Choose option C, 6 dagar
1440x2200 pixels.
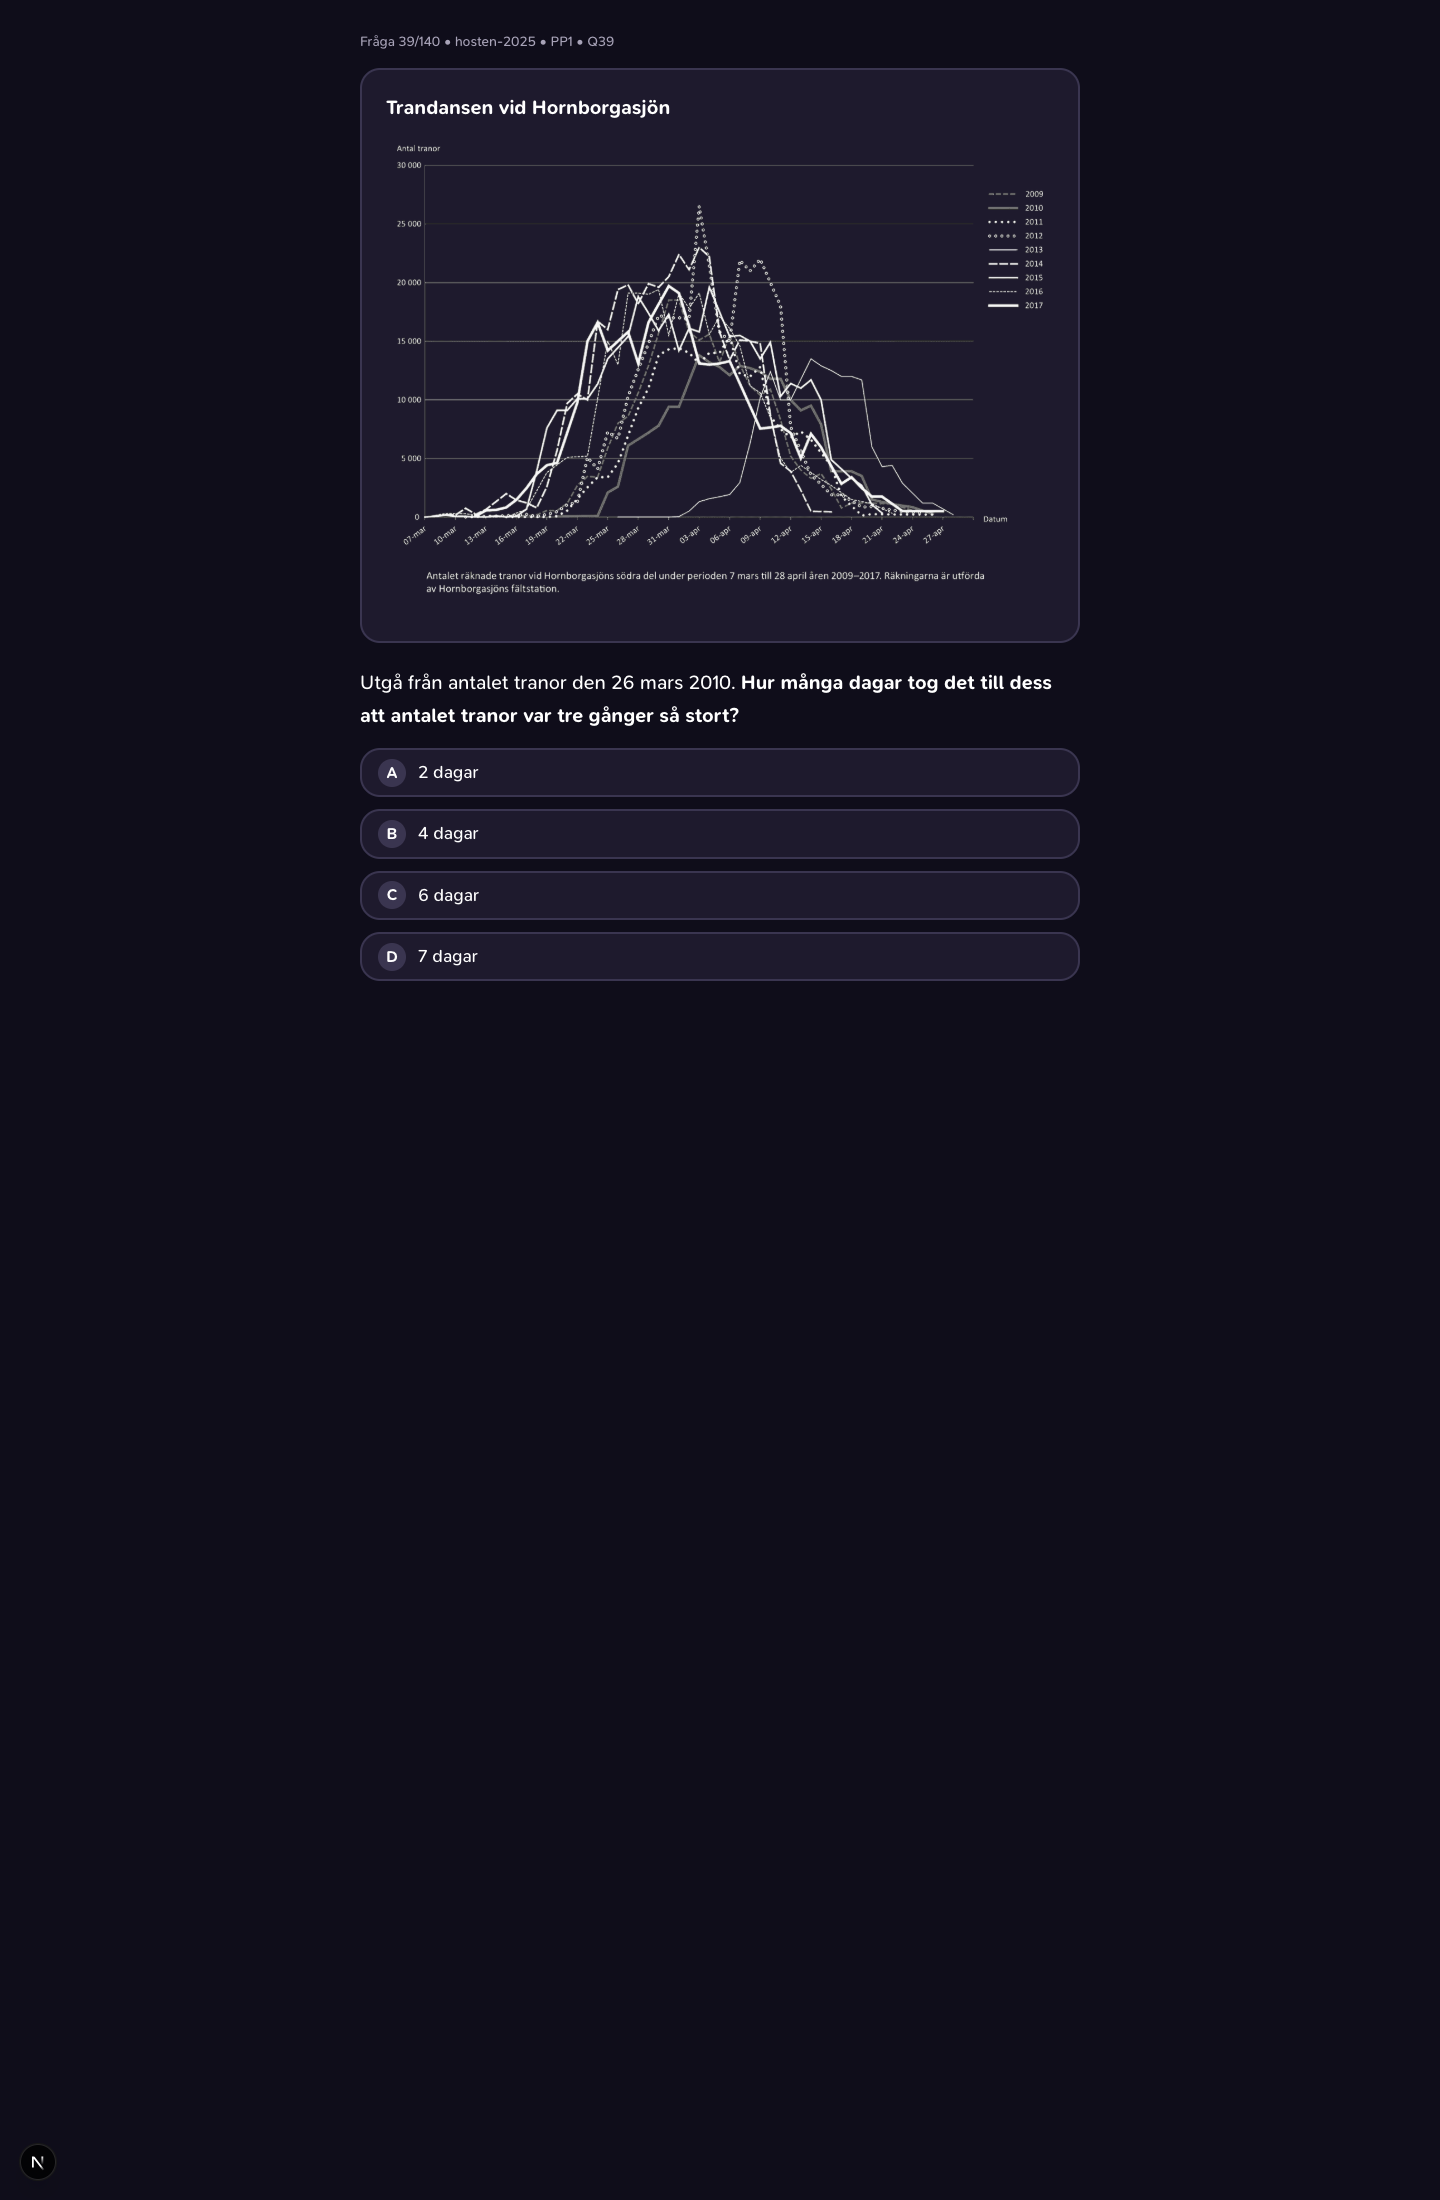pos(720,896)
